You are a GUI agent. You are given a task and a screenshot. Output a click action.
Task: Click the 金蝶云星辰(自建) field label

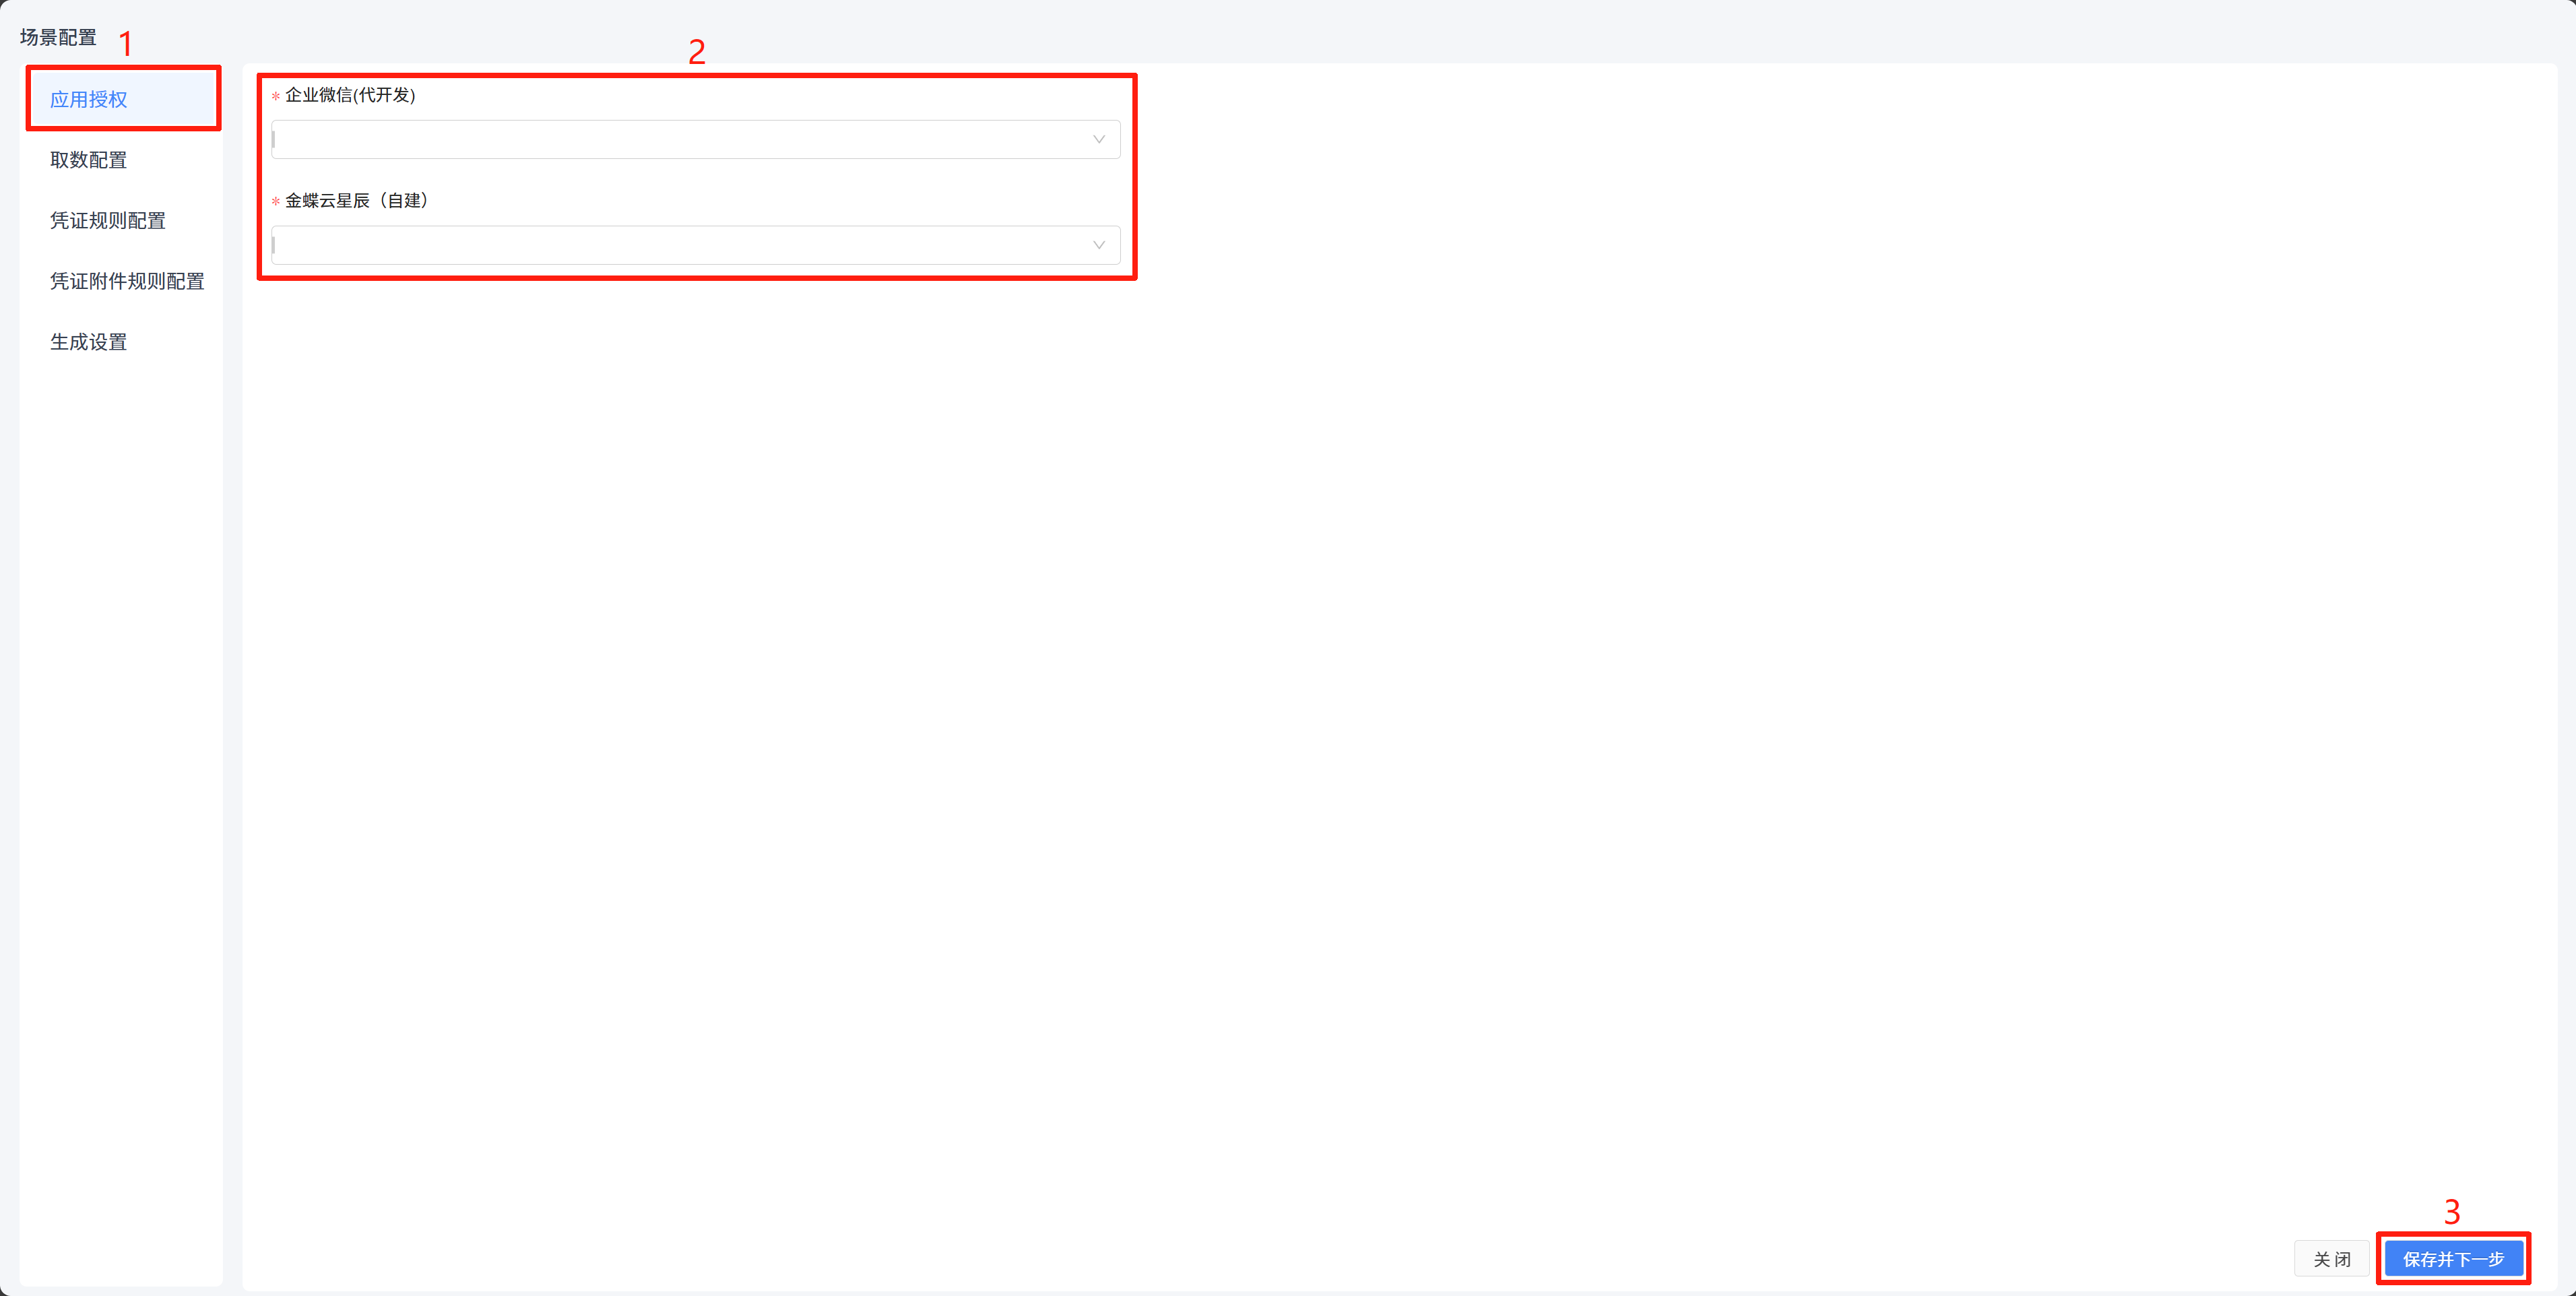click(x=357, y=200)
